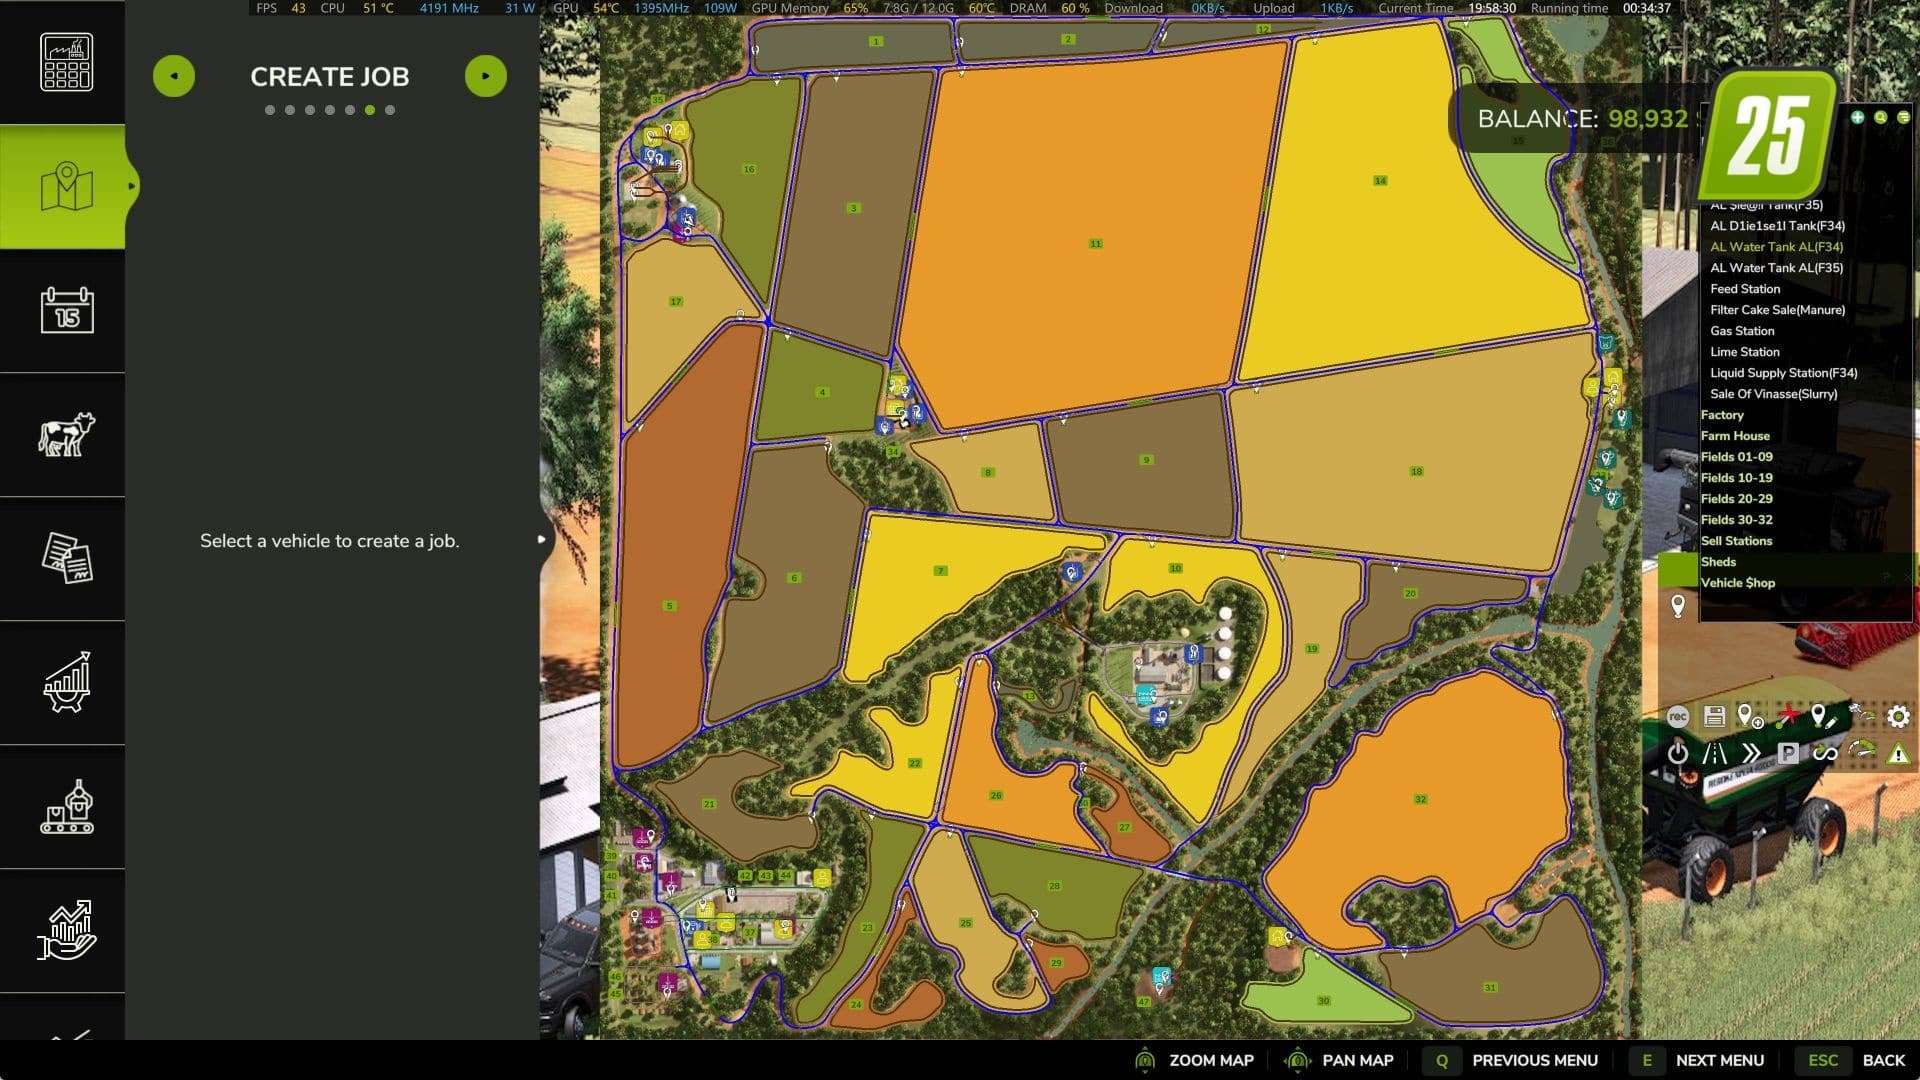Expand the Factory category
This screenshot has width=1920, height=1080.
pyautogui.click(x=1722, y=415)
